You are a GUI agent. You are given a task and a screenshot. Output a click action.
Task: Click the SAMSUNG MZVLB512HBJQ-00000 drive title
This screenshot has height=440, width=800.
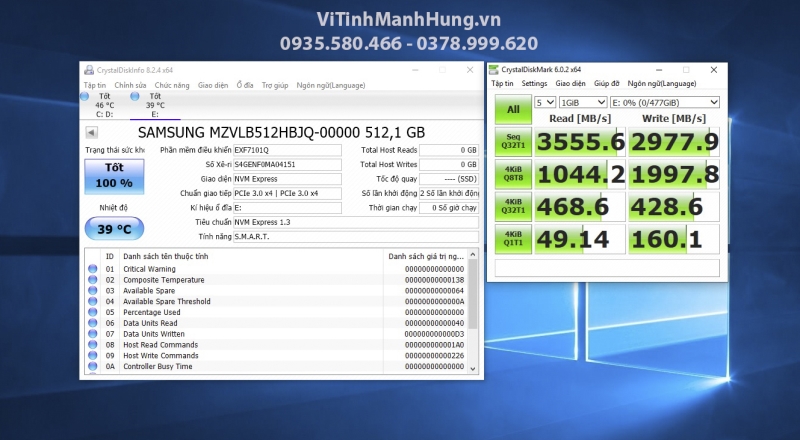(x=281, y=133)
